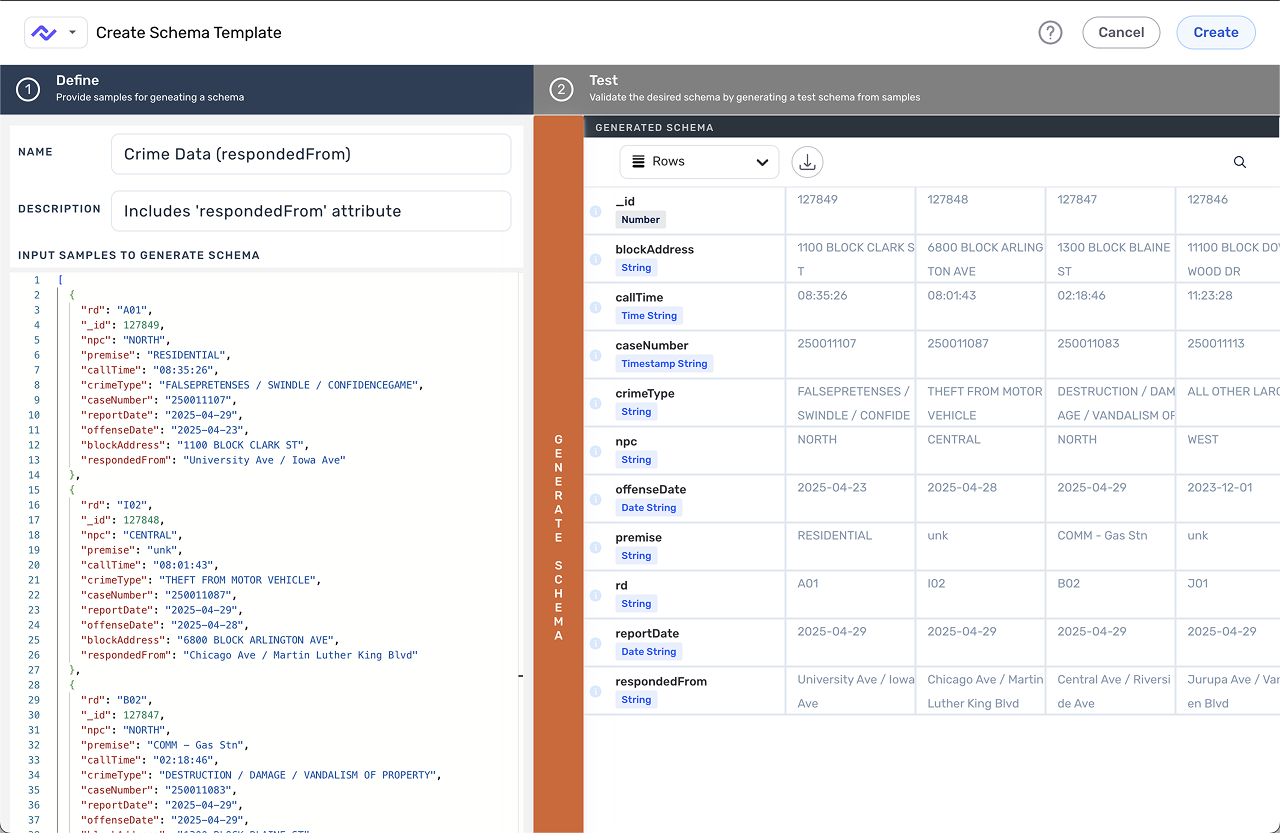Image resolution: width=1280 pixels, height=833 pixels.
Task: Expand the Rows dropdown chevron
Action: pos(762,161)
